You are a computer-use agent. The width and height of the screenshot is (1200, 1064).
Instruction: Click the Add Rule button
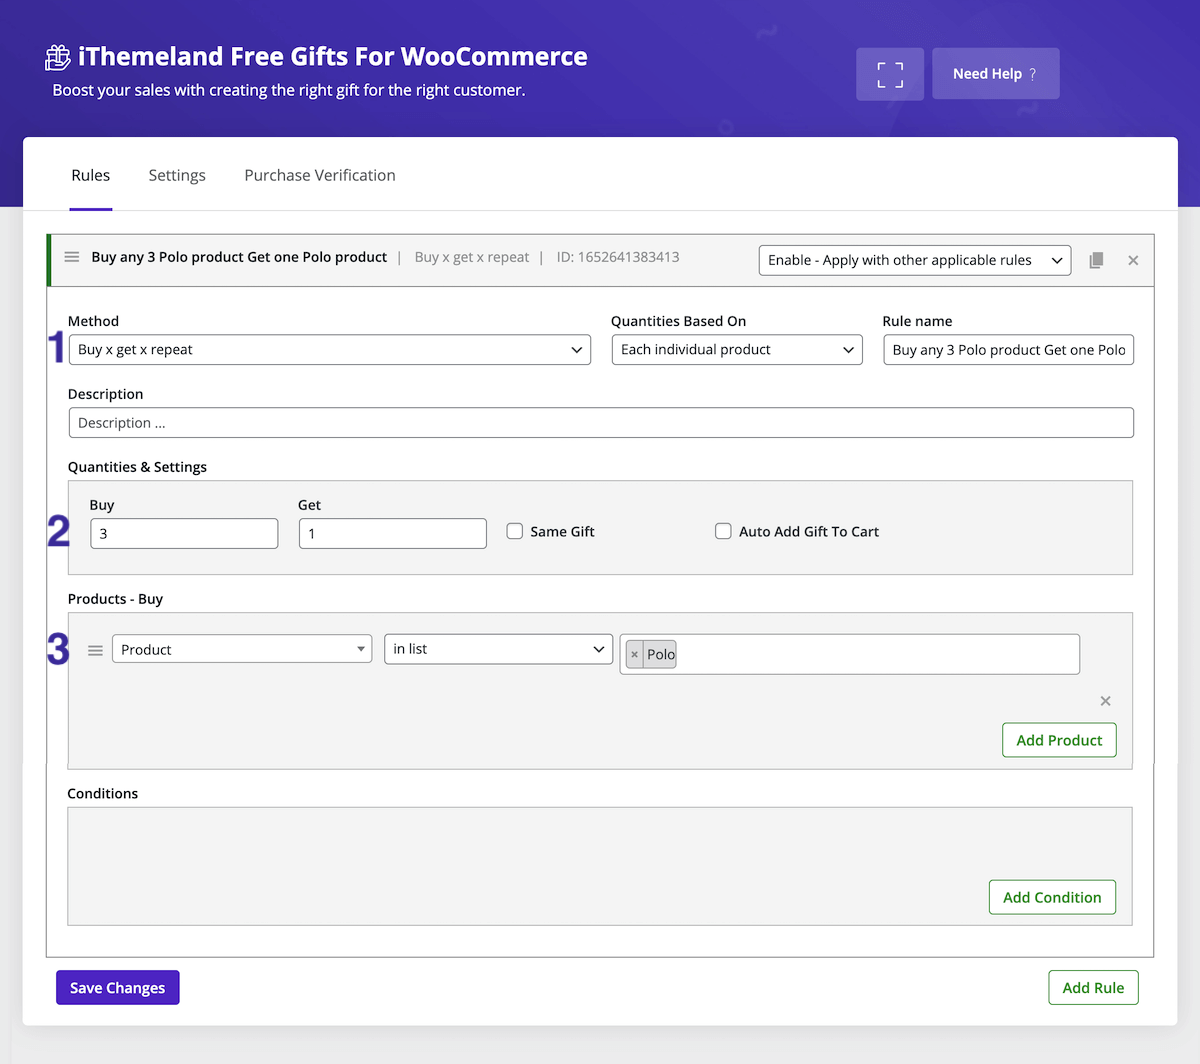point(1093,988)
